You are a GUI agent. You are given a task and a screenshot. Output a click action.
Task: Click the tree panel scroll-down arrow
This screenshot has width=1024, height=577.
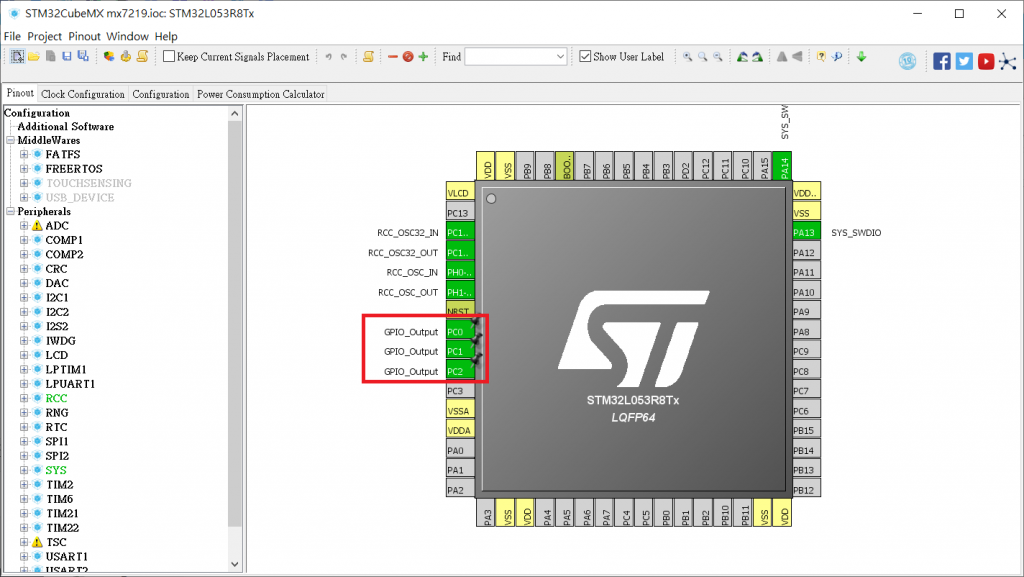(235, 565)
